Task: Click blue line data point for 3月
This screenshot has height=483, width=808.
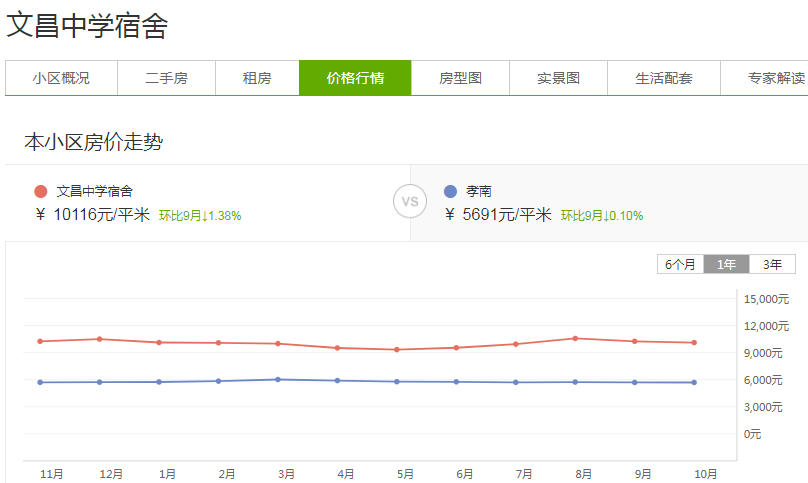Action: tap(278, 379)
